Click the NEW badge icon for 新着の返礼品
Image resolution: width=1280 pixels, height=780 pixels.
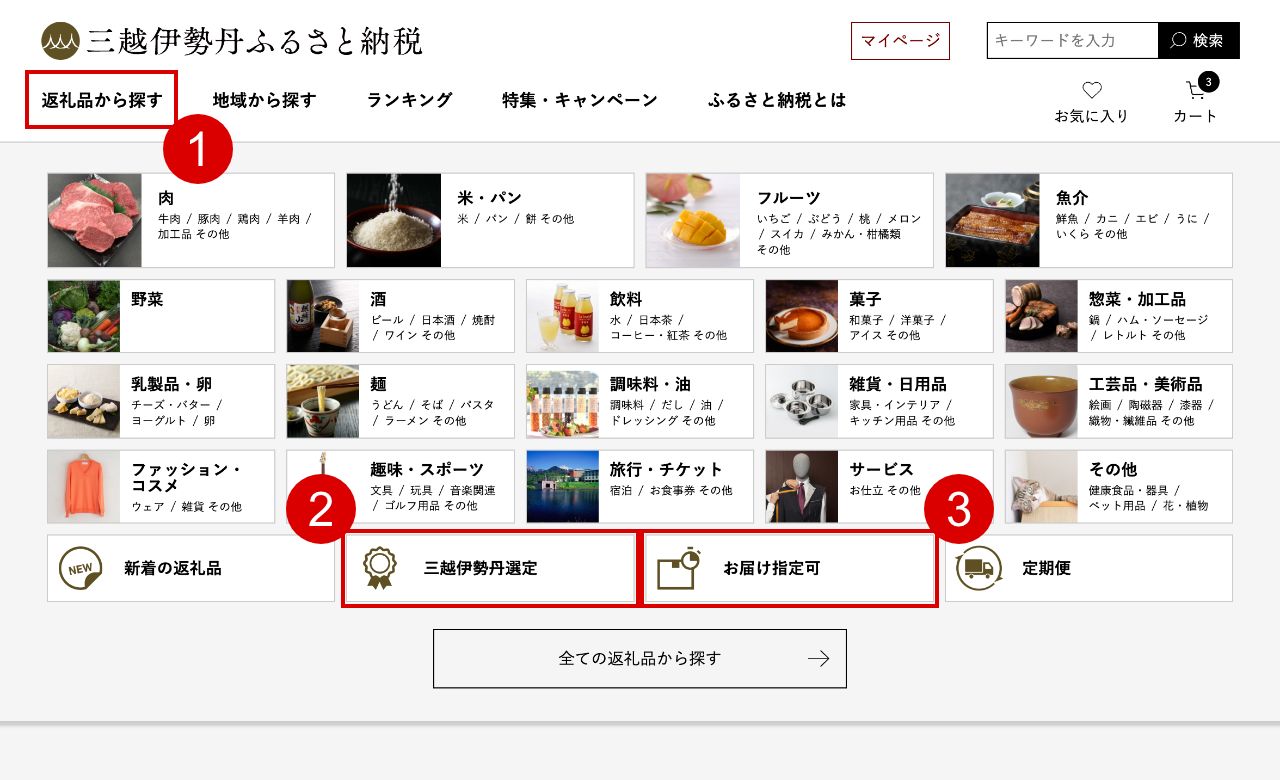coord(80,568)
